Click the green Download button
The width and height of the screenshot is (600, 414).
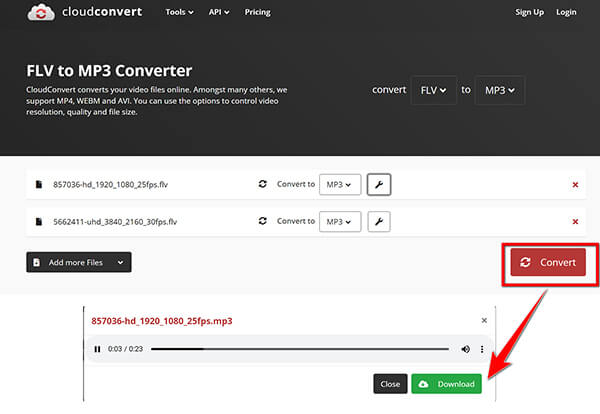pyautogui.click(x=446, y=384)
